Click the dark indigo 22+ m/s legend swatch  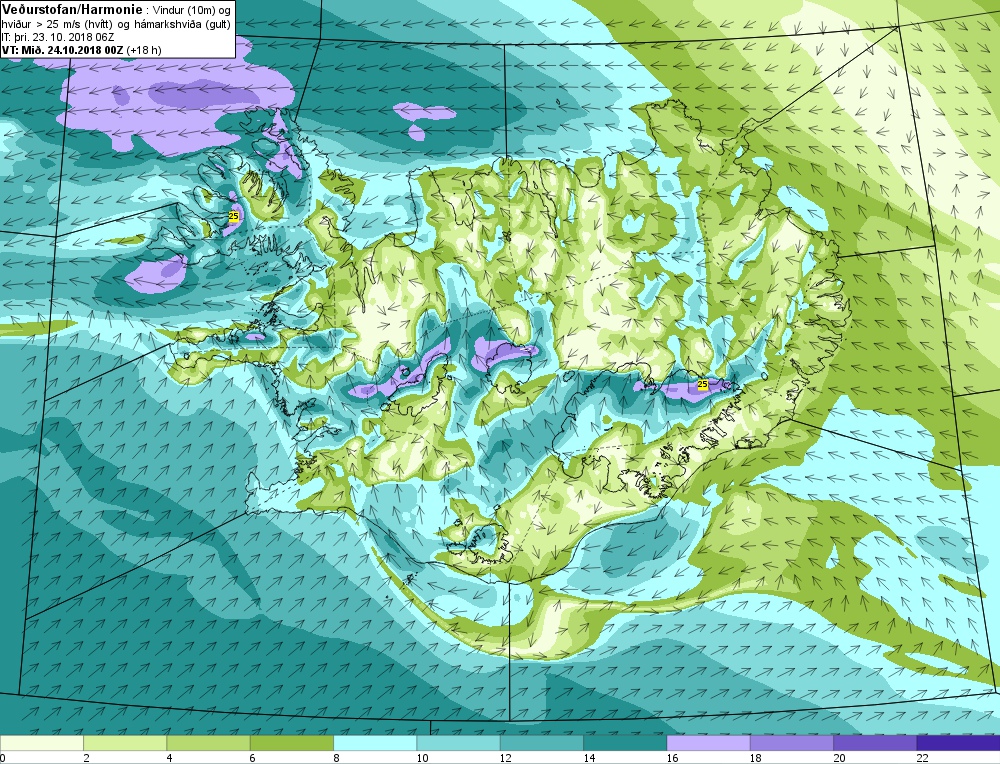(958, 742)
